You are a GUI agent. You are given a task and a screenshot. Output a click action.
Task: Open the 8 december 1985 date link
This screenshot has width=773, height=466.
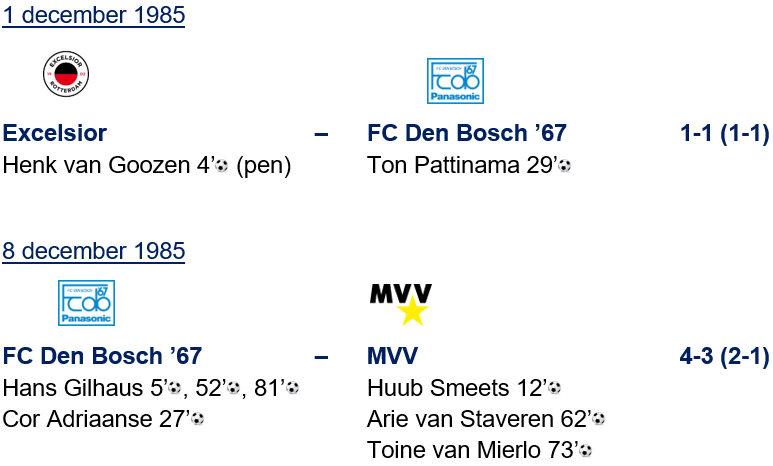(x=93, y=250)
